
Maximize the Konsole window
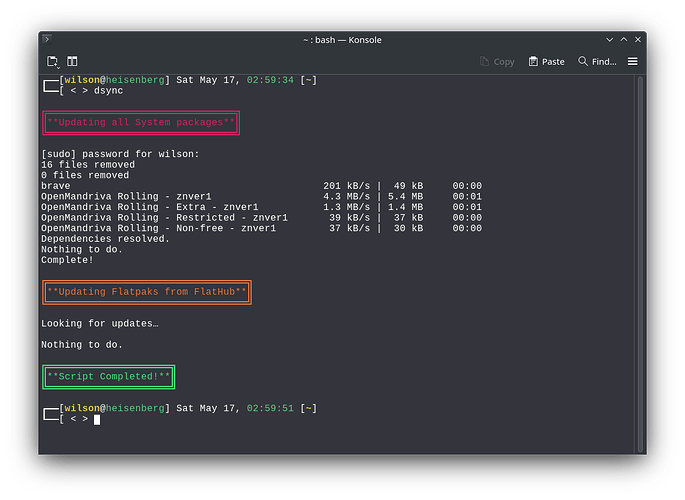coord(624,40)
